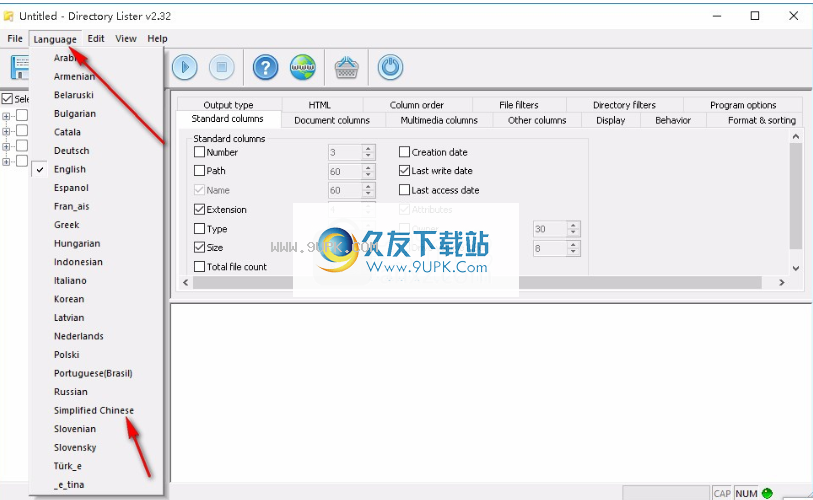Open the Display tab
This screenshot has width=813, height=500.
(x=611, y=120)
